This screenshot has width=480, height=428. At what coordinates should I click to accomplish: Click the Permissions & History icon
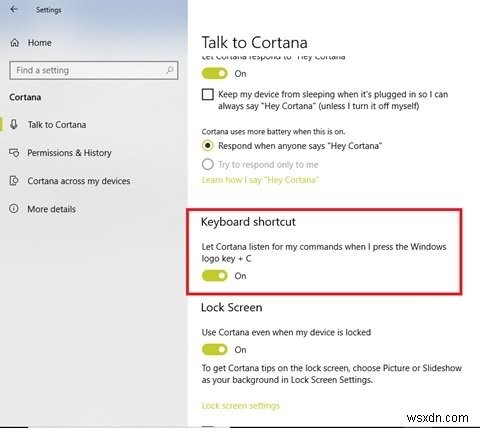pyautogui.click(x=14, y=153)
